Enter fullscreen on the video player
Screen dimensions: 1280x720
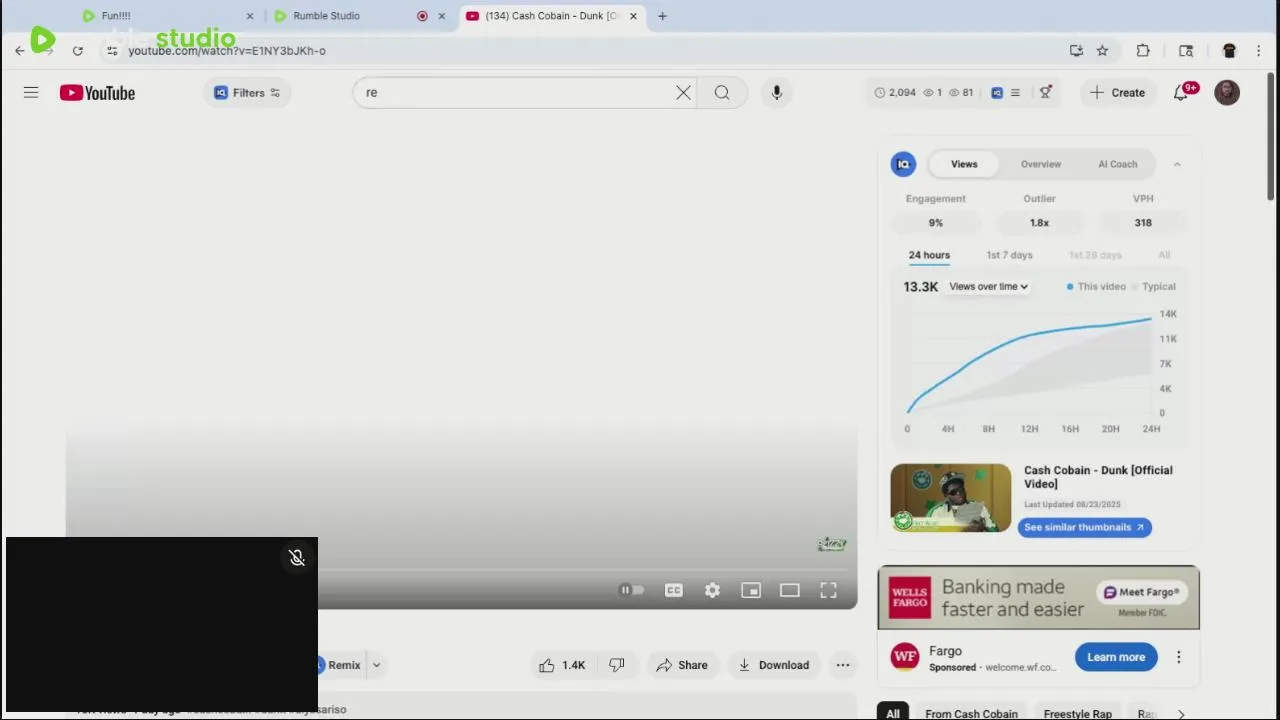828,591
